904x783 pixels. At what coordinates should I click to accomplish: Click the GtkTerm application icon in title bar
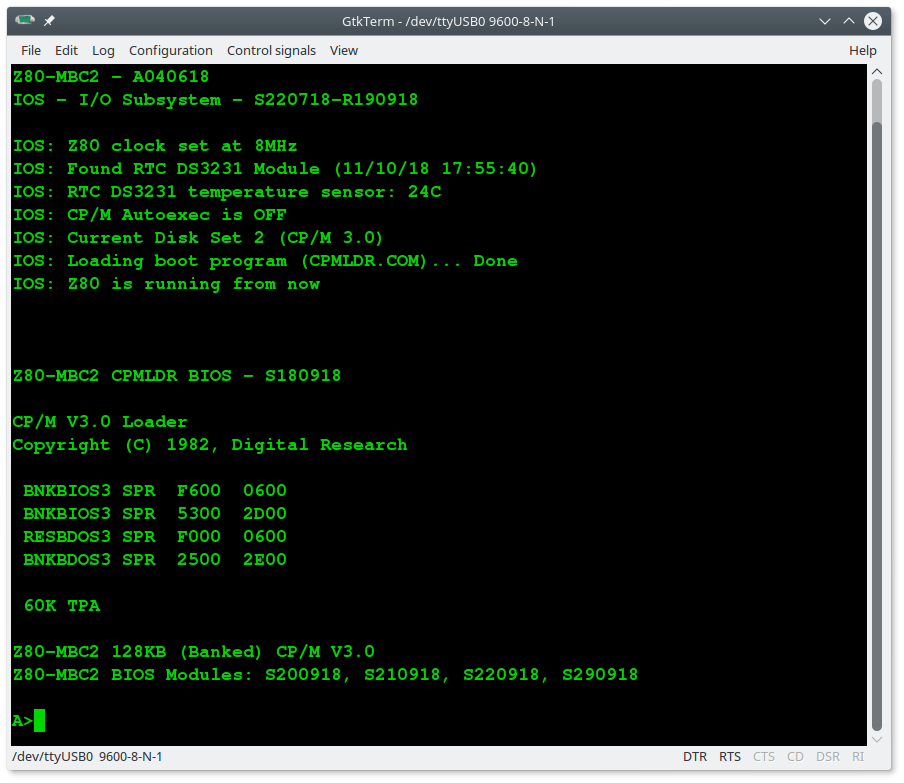pyautogui.click(x=25, y=21)
